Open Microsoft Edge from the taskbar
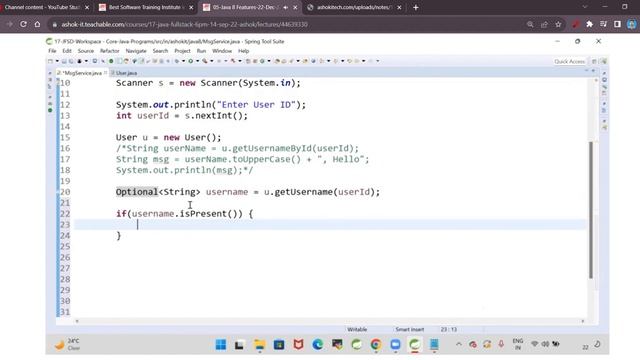 (x=318, y=345)
